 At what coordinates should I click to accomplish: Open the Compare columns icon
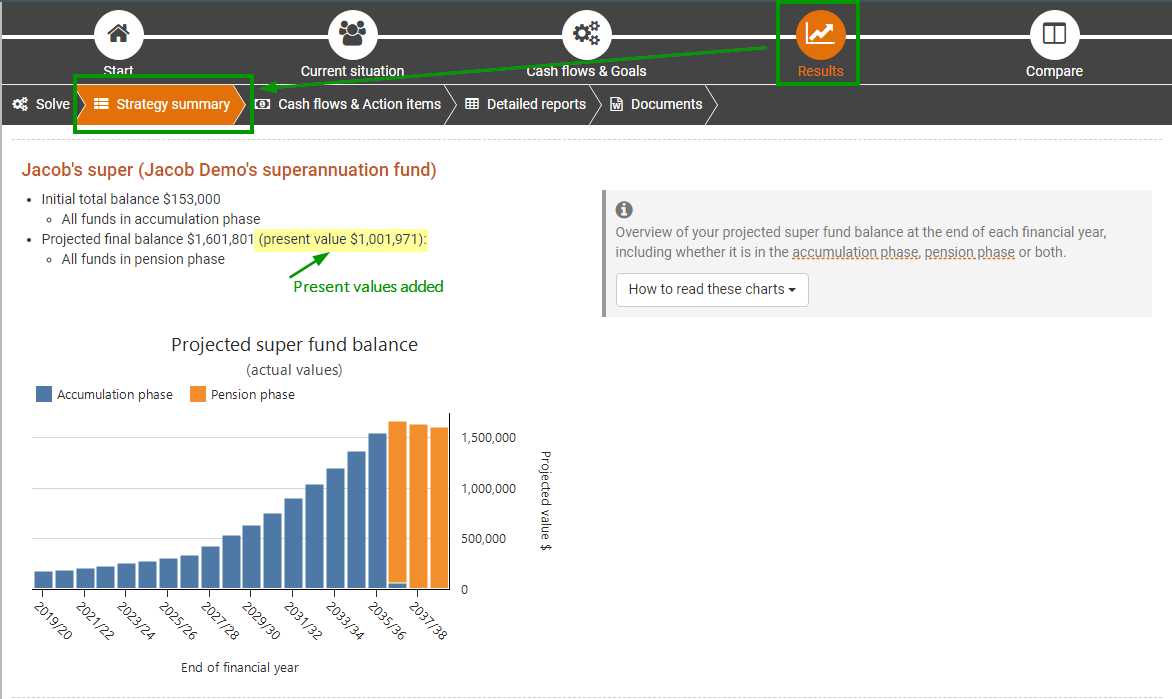[1054, 35]
